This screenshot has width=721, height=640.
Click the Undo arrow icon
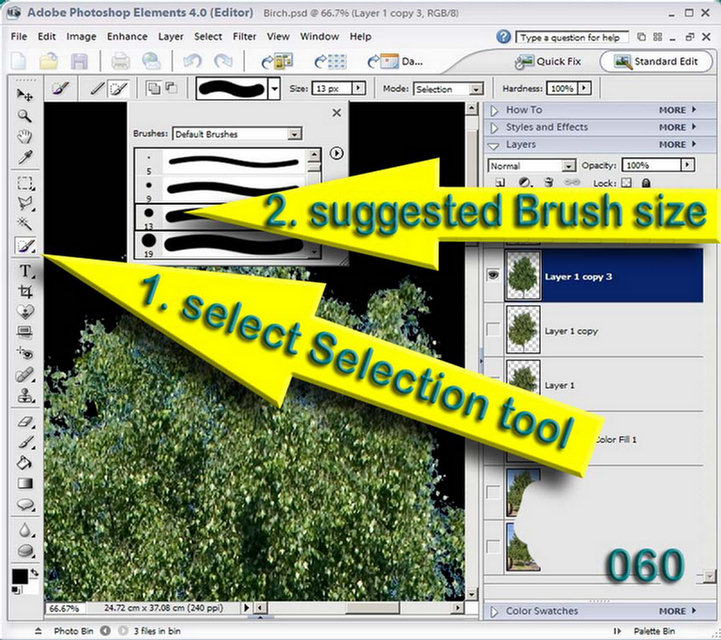[193, 62]
